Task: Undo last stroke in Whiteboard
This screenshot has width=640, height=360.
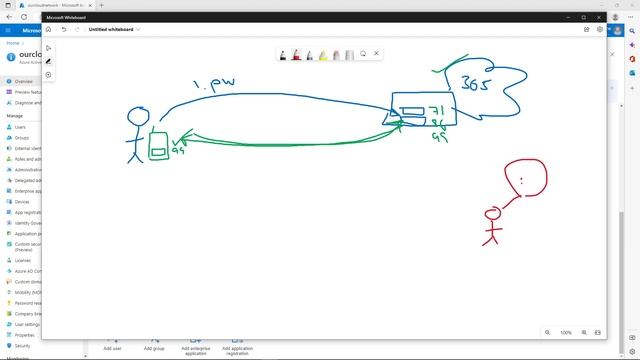Action: click(64, 29)
